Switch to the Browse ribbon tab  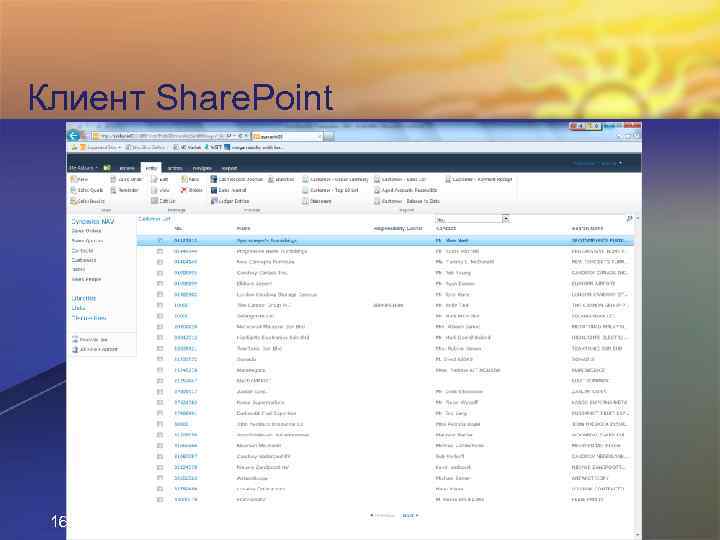point(127,168)
